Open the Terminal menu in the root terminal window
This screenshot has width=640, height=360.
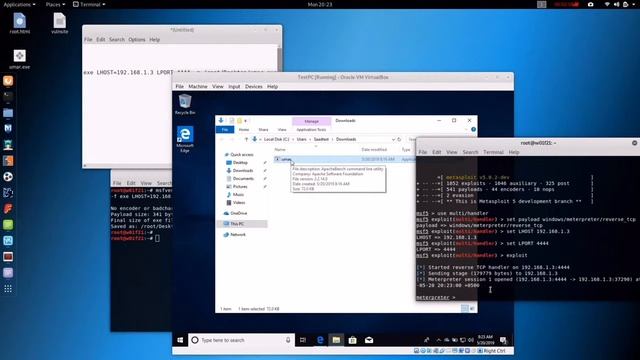(493, 152)
